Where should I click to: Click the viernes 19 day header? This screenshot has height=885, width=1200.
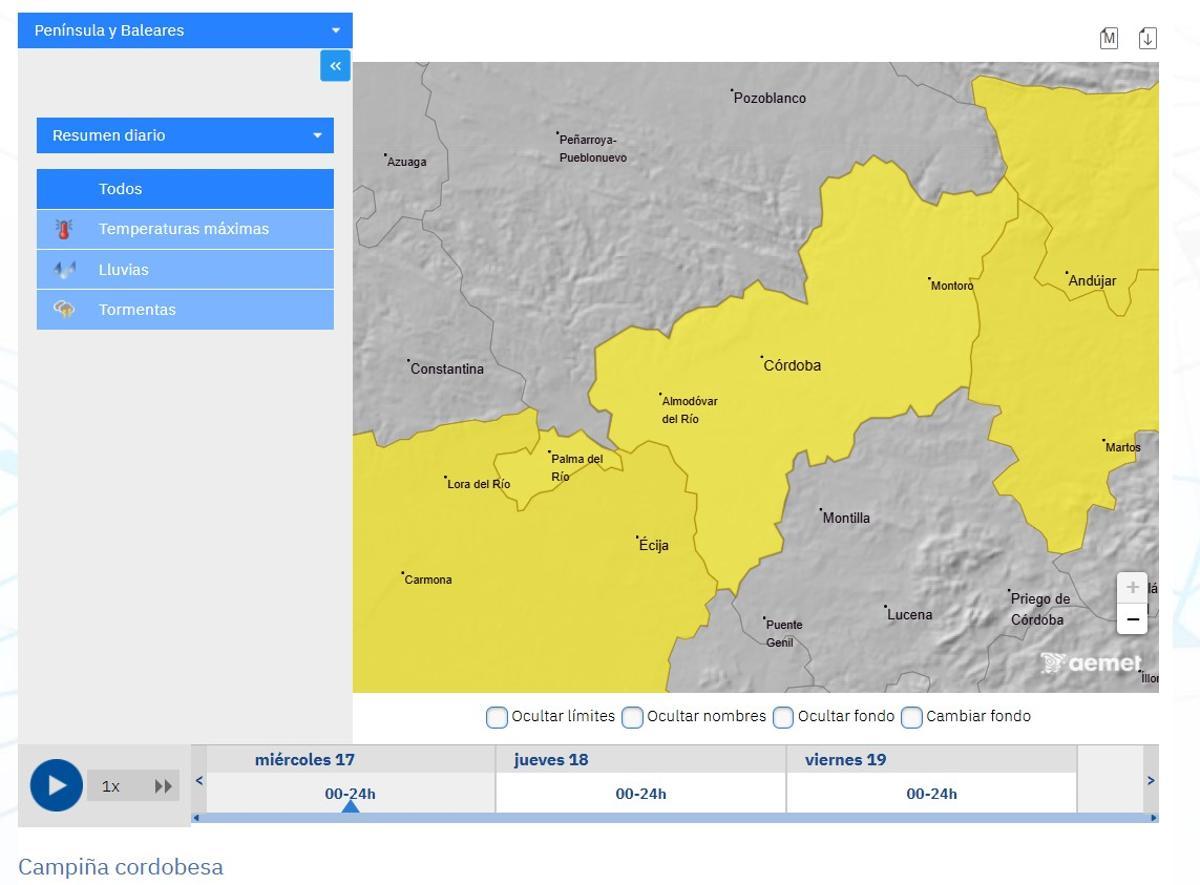pyautogui.click(x=845, y=760)
